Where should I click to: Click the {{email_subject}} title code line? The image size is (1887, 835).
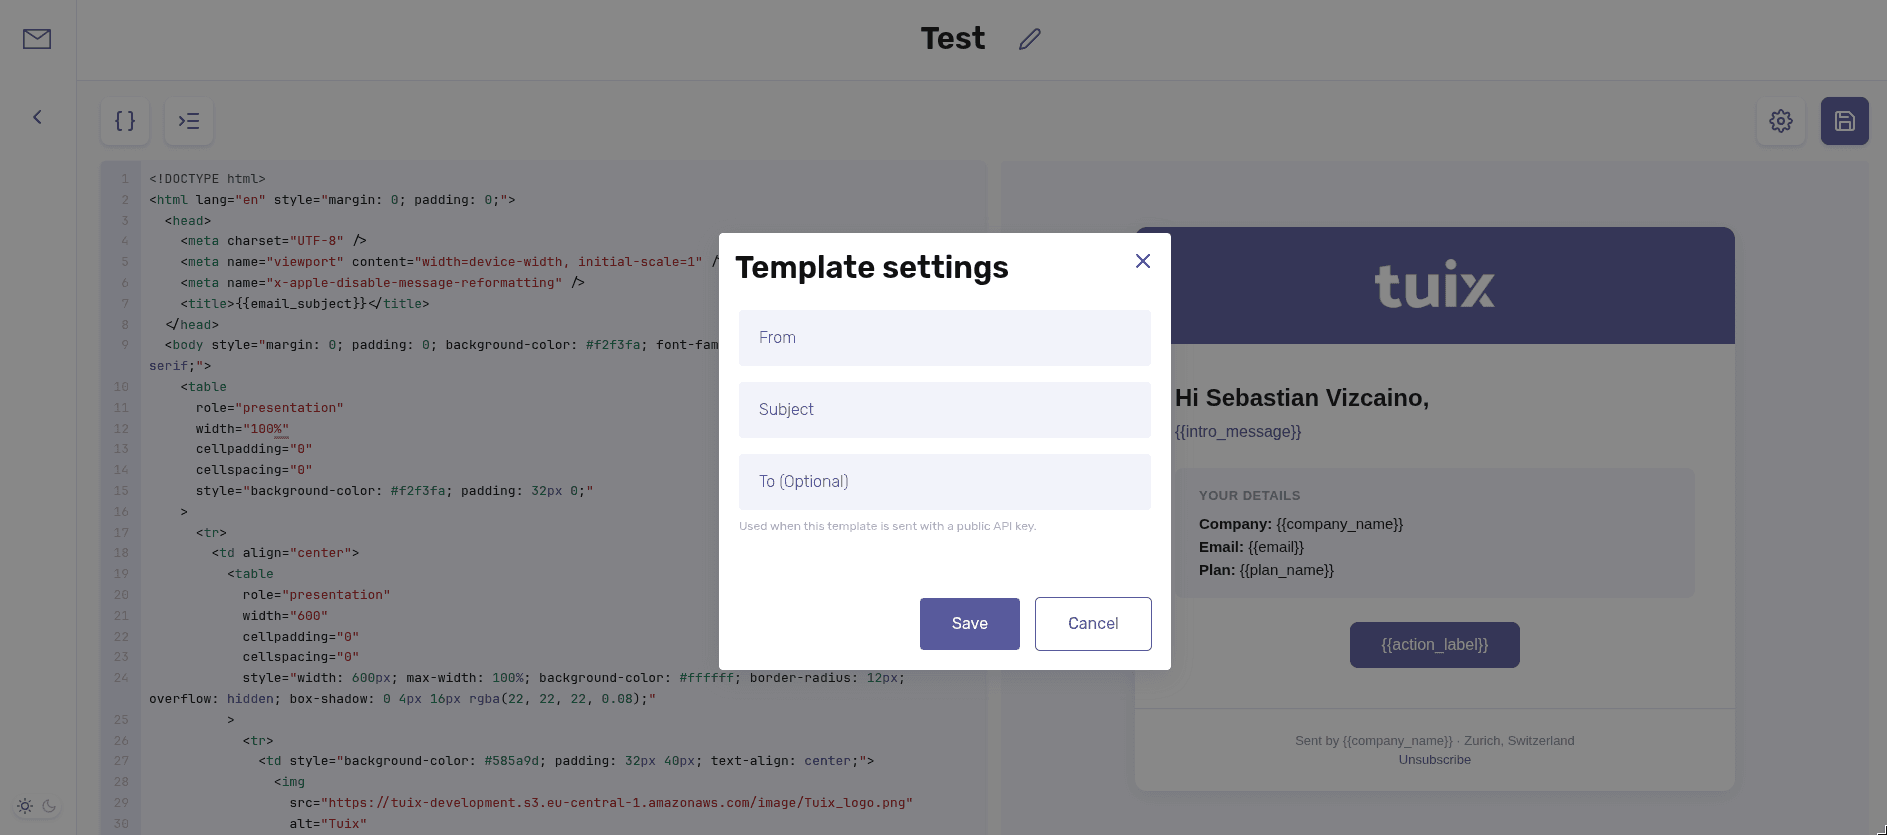(x=305, y=304)
